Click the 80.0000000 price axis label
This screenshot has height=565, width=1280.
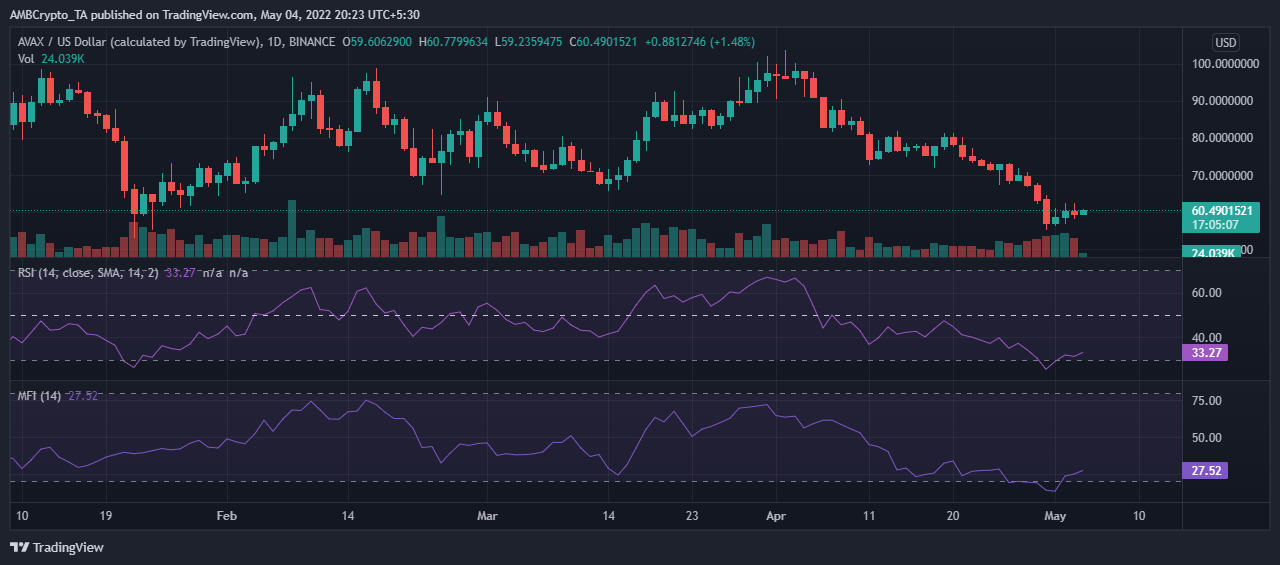(x=1224, y=138)
